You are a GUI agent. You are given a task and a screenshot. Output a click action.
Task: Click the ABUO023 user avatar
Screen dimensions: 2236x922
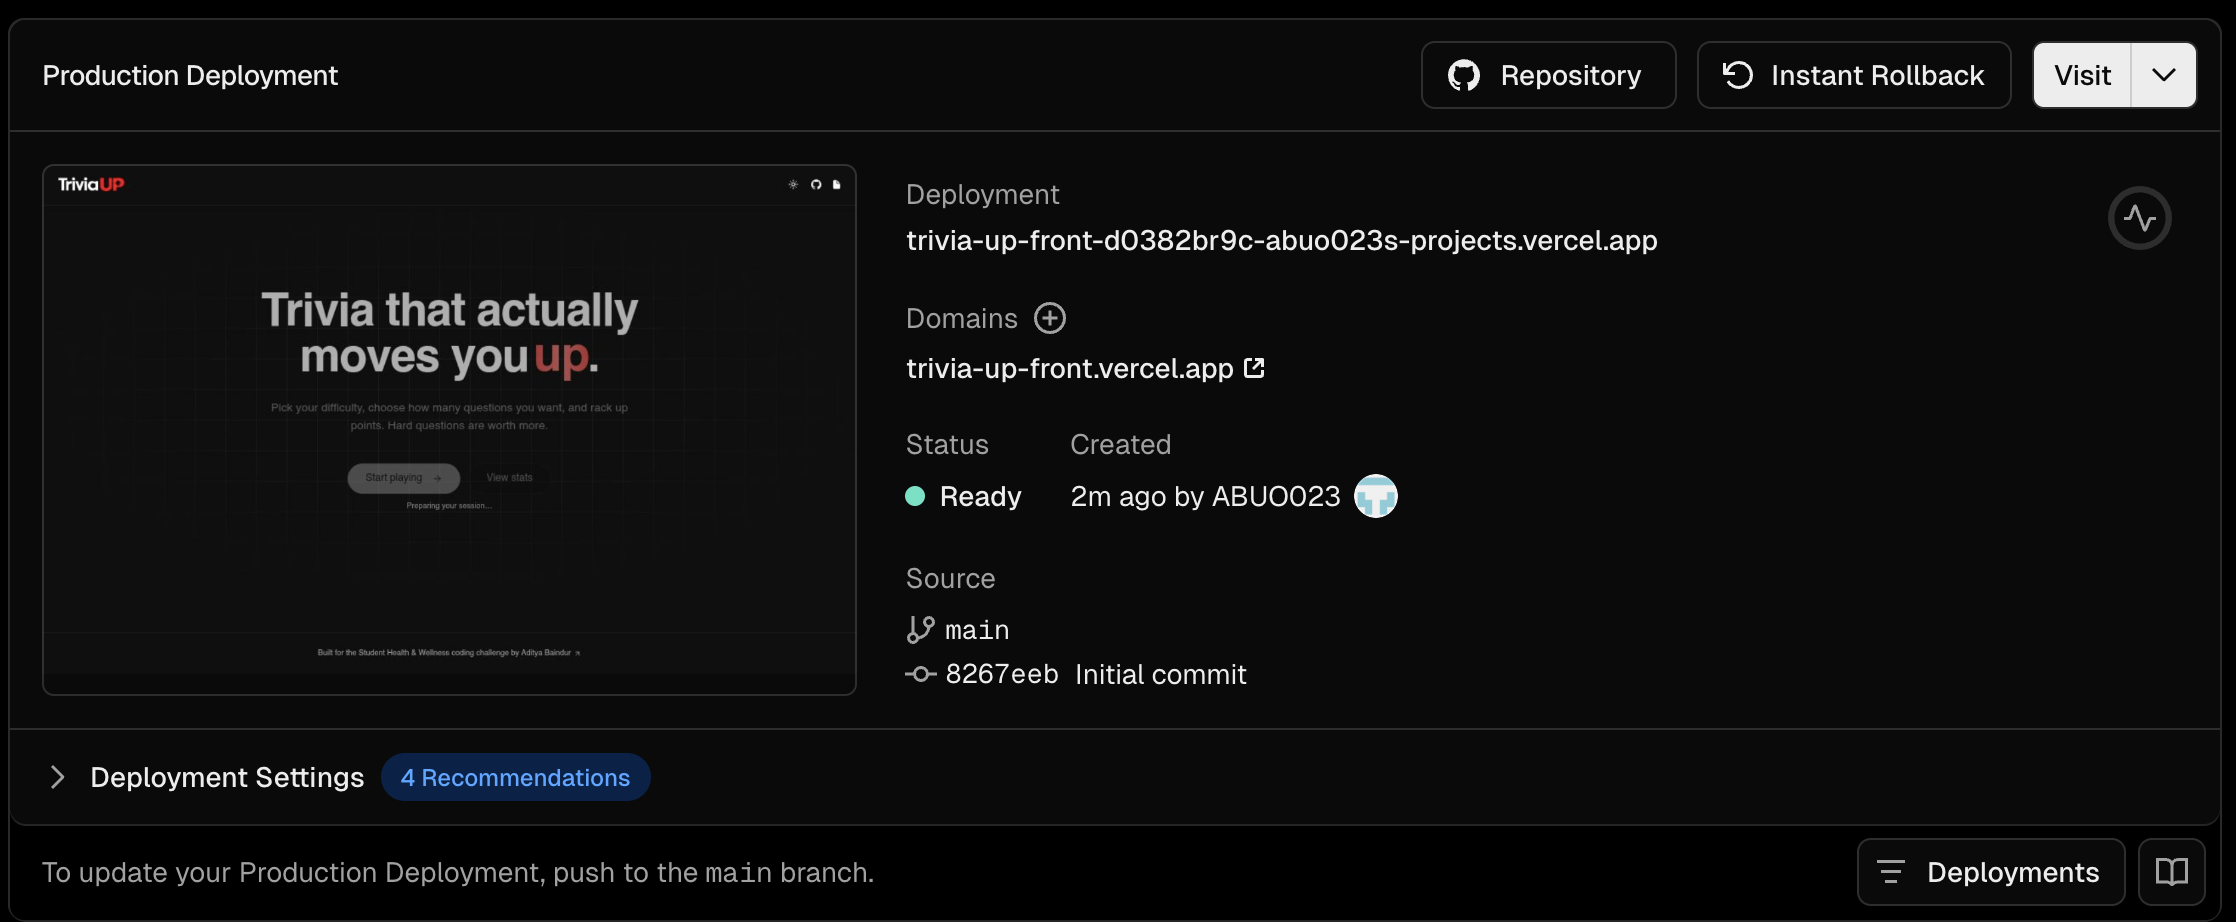(x=1375, y=496)
